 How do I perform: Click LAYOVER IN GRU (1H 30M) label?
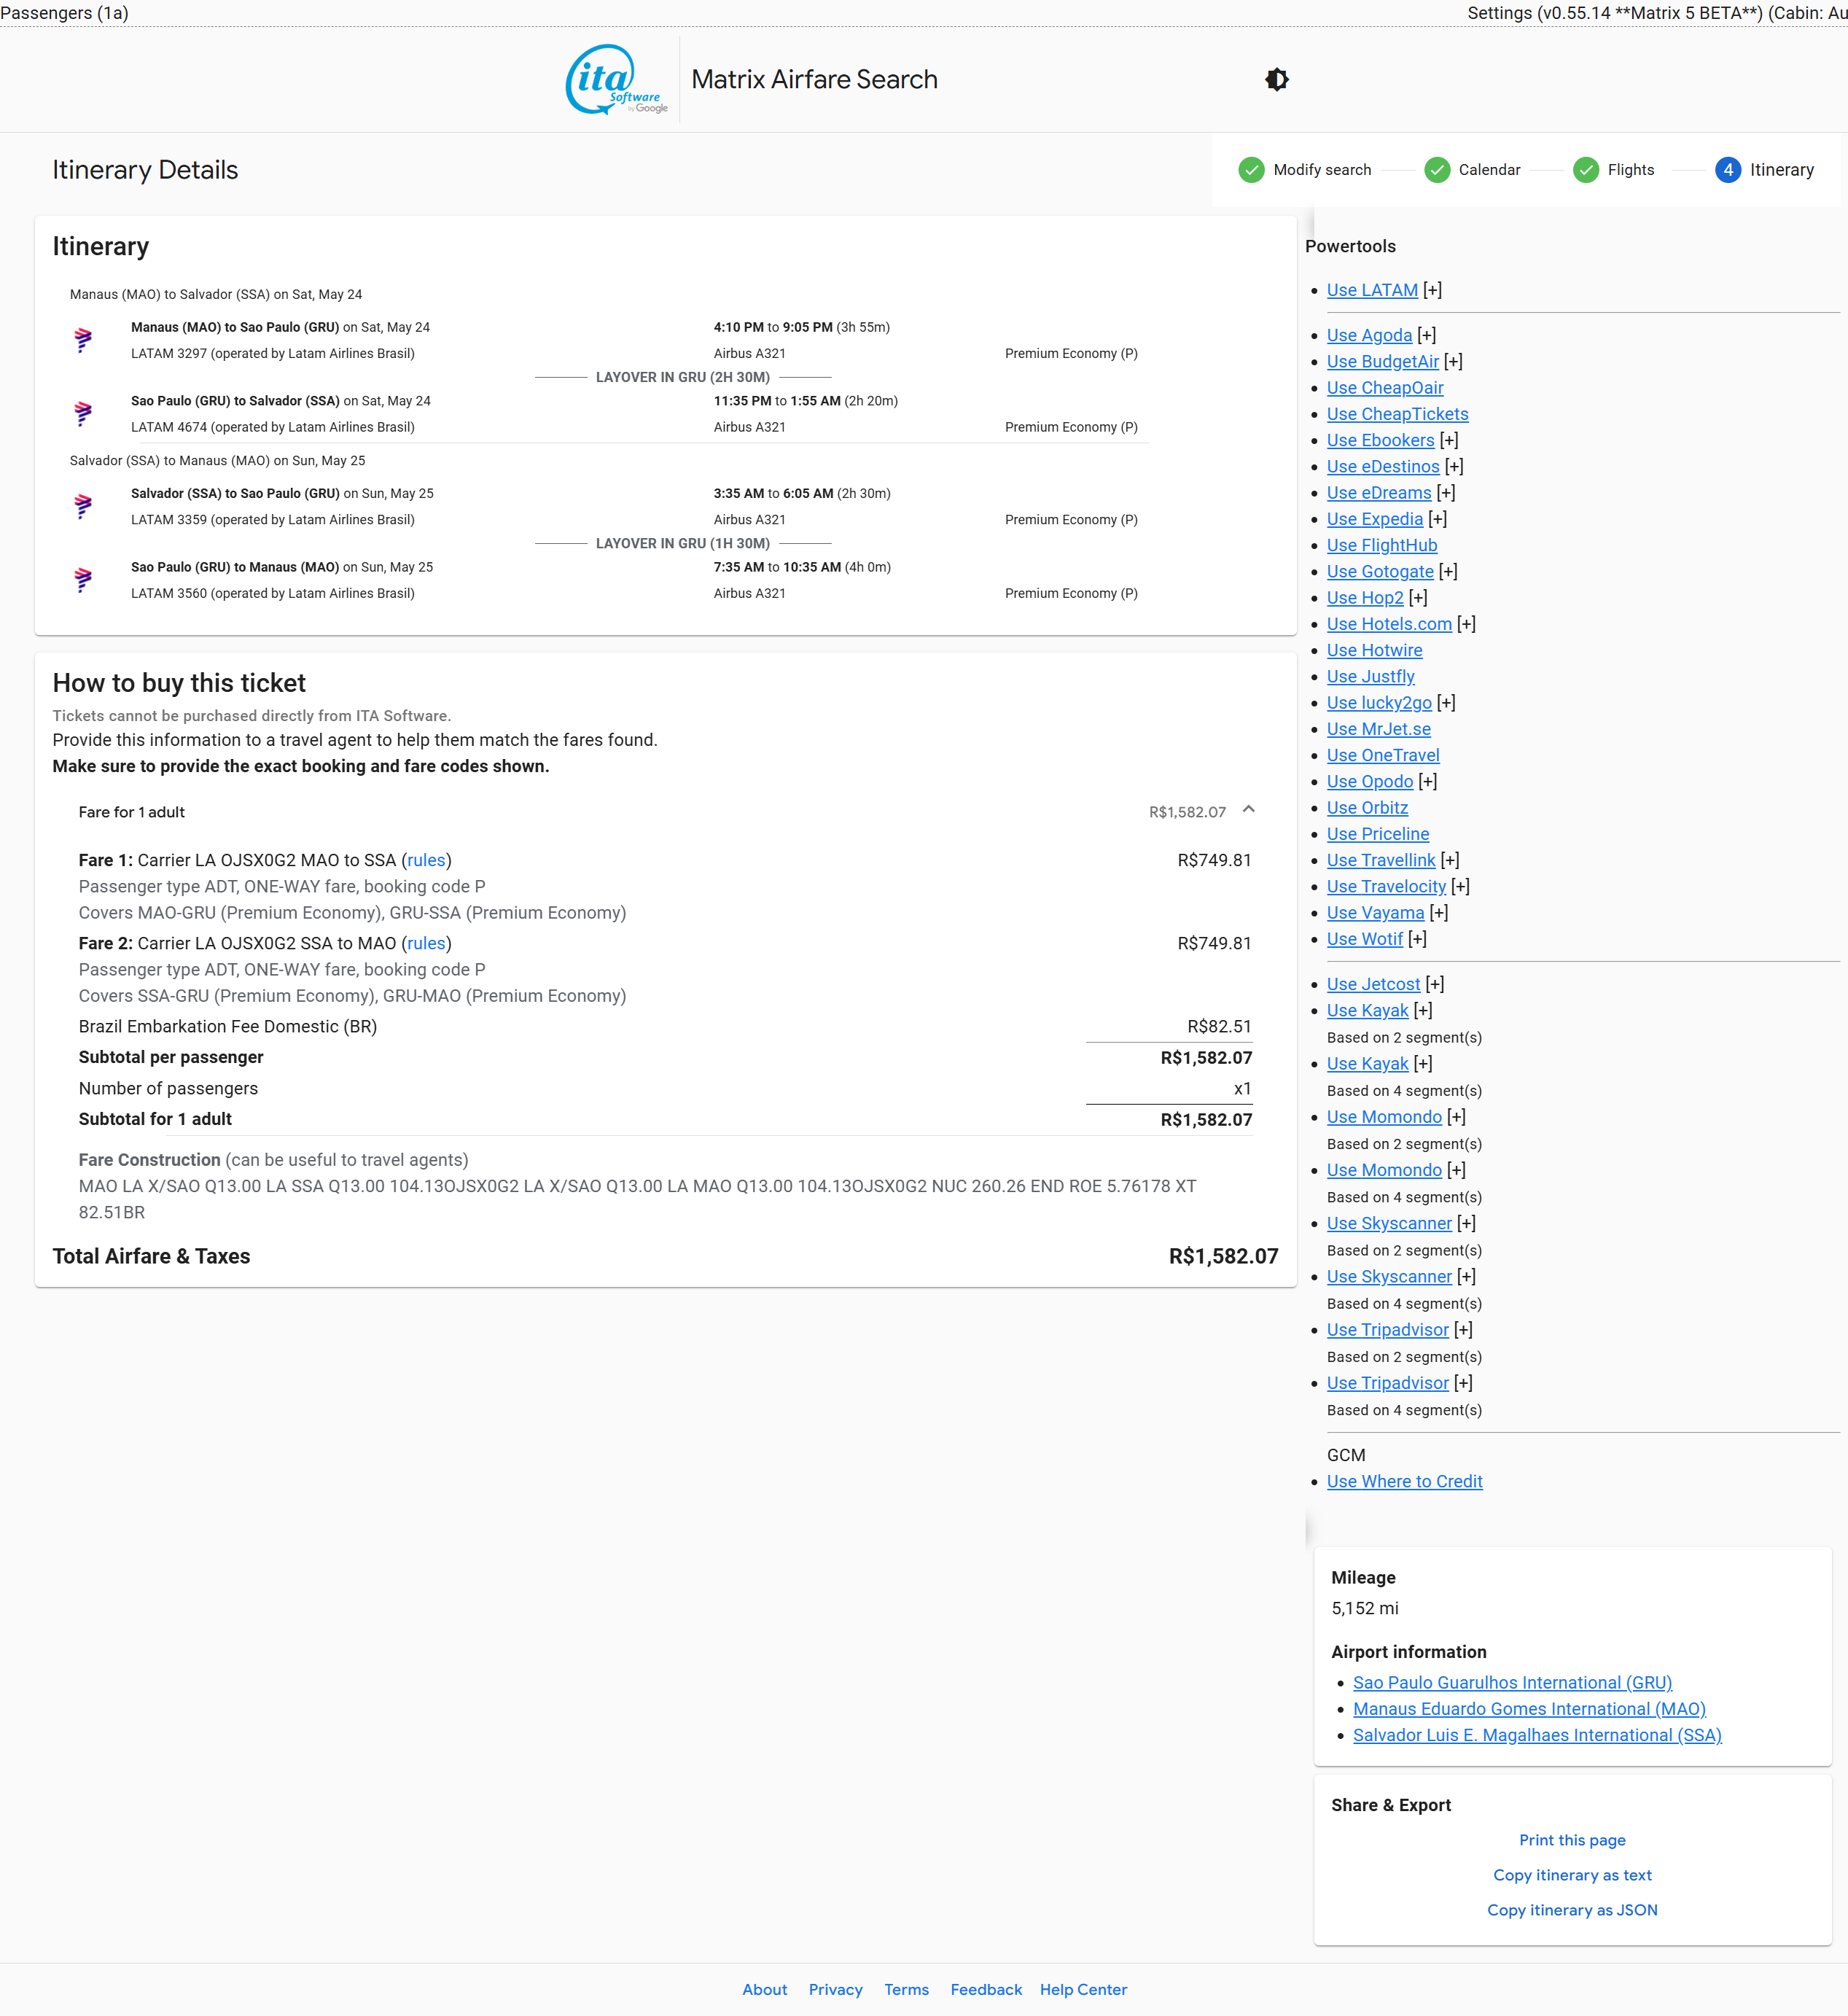click(683, 544)
